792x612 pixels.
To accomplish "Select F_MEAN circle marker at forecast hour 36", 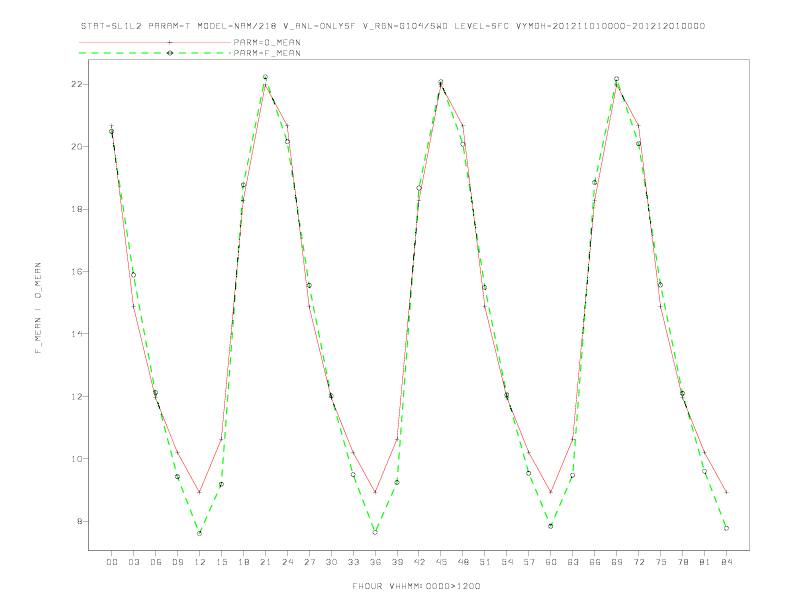I will click(375, 532).
